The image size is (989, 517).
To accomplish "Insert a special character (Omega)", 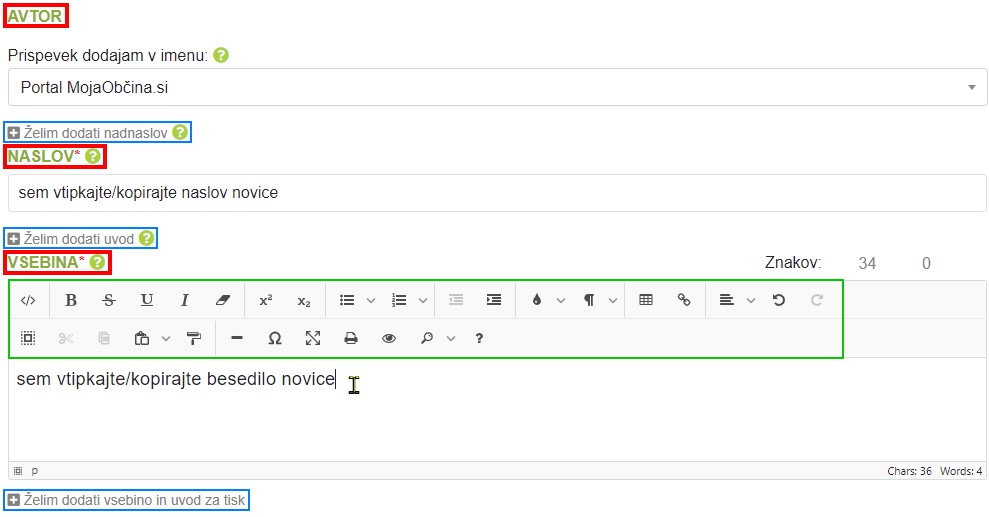I will pyautogui.click(x=275, y=339).
